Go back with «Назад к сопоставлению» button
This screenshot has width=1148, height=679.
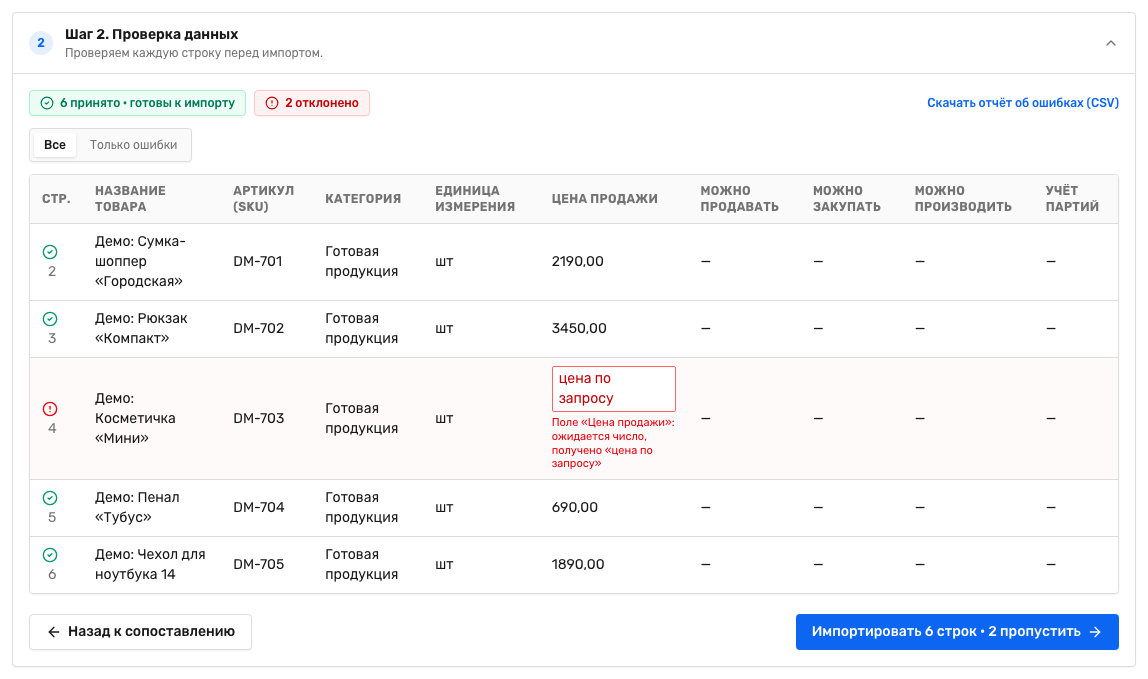coord(141,632)
